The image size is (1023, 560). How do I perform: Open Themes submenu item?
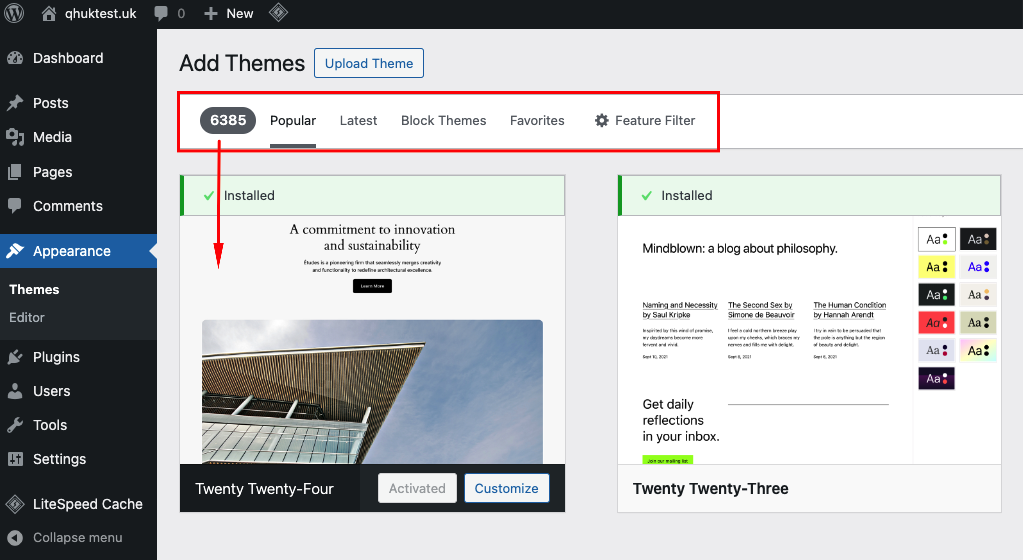(34, 289)
